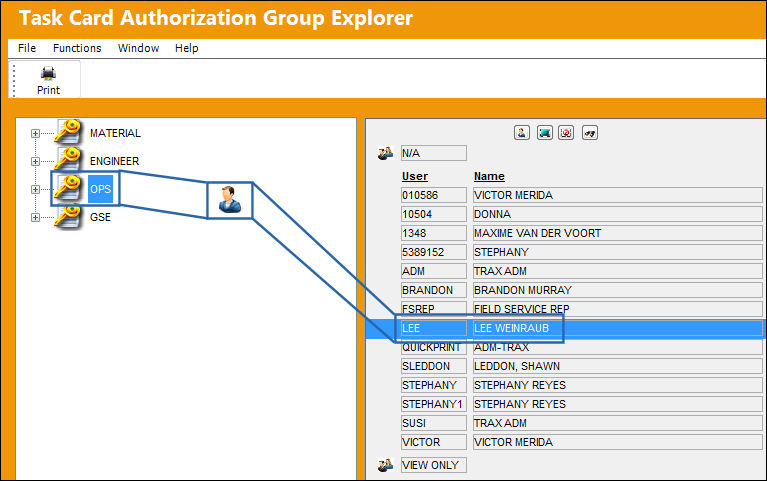767x481 pixels.
Task: Click the binoculars find icon button
Action: pos(590,133)
